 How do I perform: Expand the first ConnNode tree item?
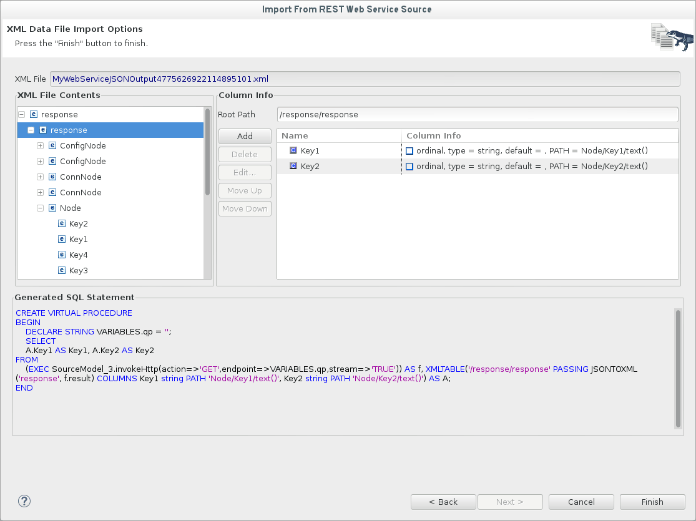pyautogui.click(x=40, y=177)
